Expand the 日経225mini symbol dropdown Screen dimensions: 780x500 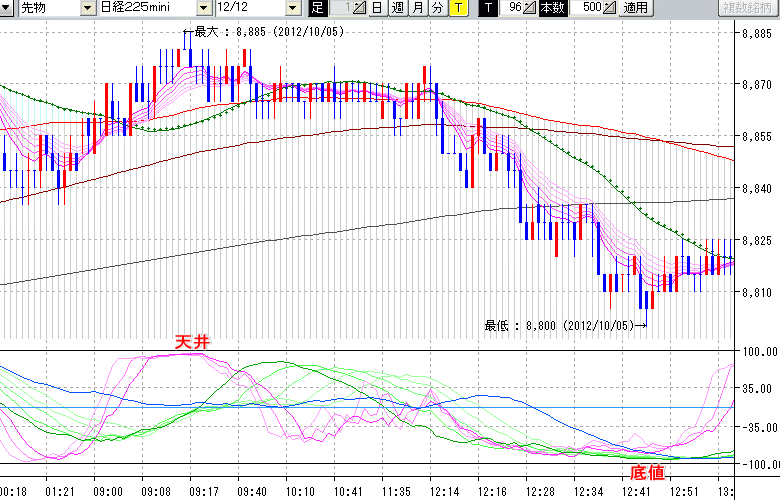[x=206, y=8]
